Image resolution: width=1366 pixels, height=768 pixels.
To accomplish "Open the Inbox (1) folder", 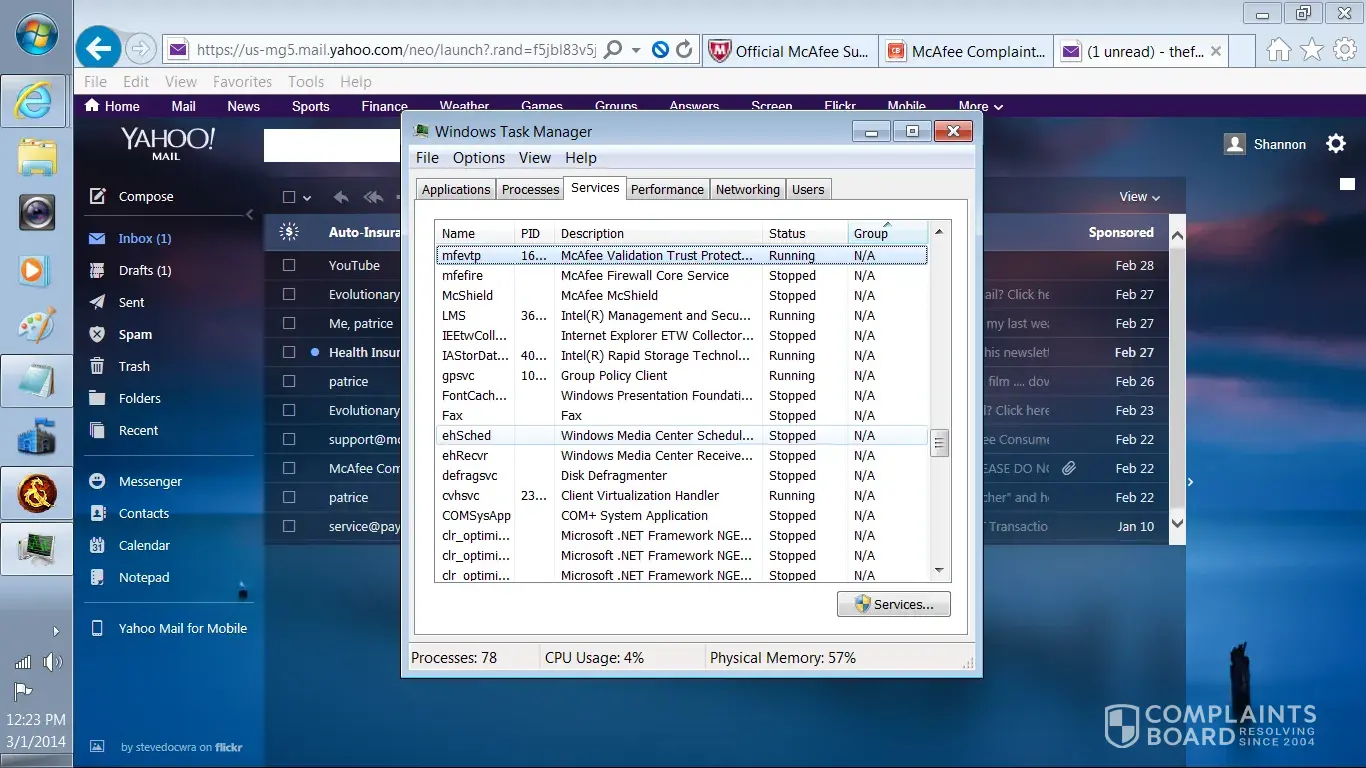I will point(144,239).
